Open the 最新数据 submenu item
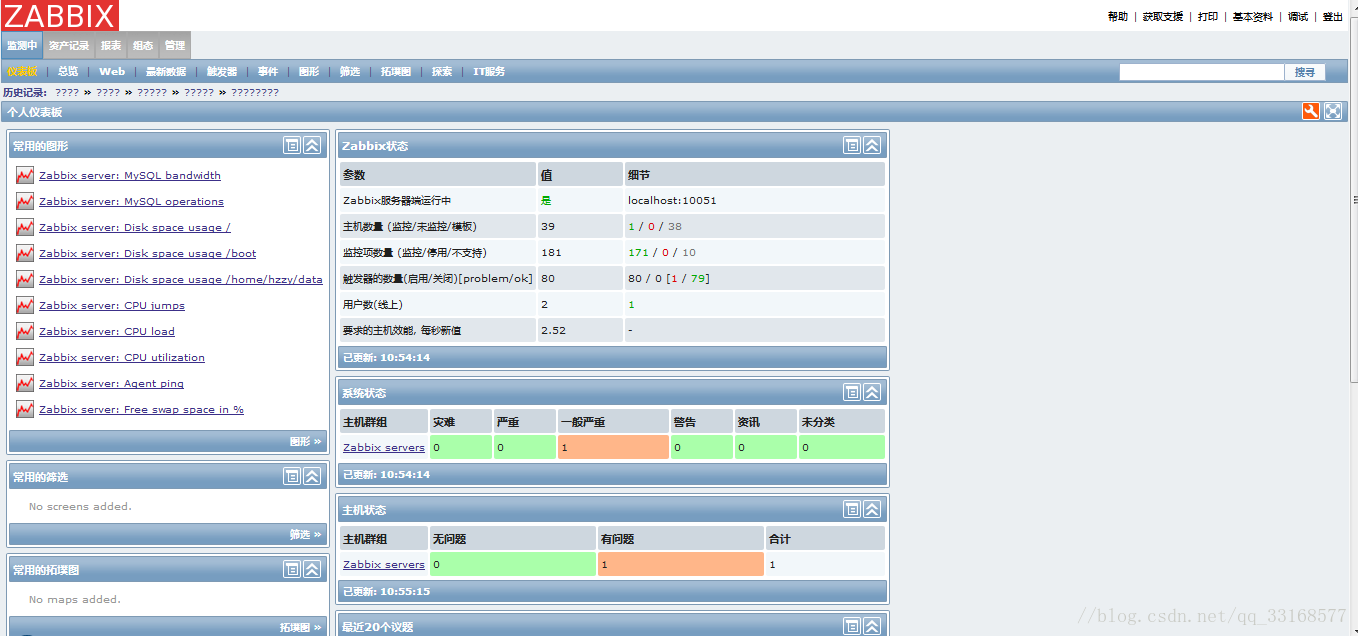Image resolution: width=1358 pixels, height=636 pixels. click(x=166, y=71)
